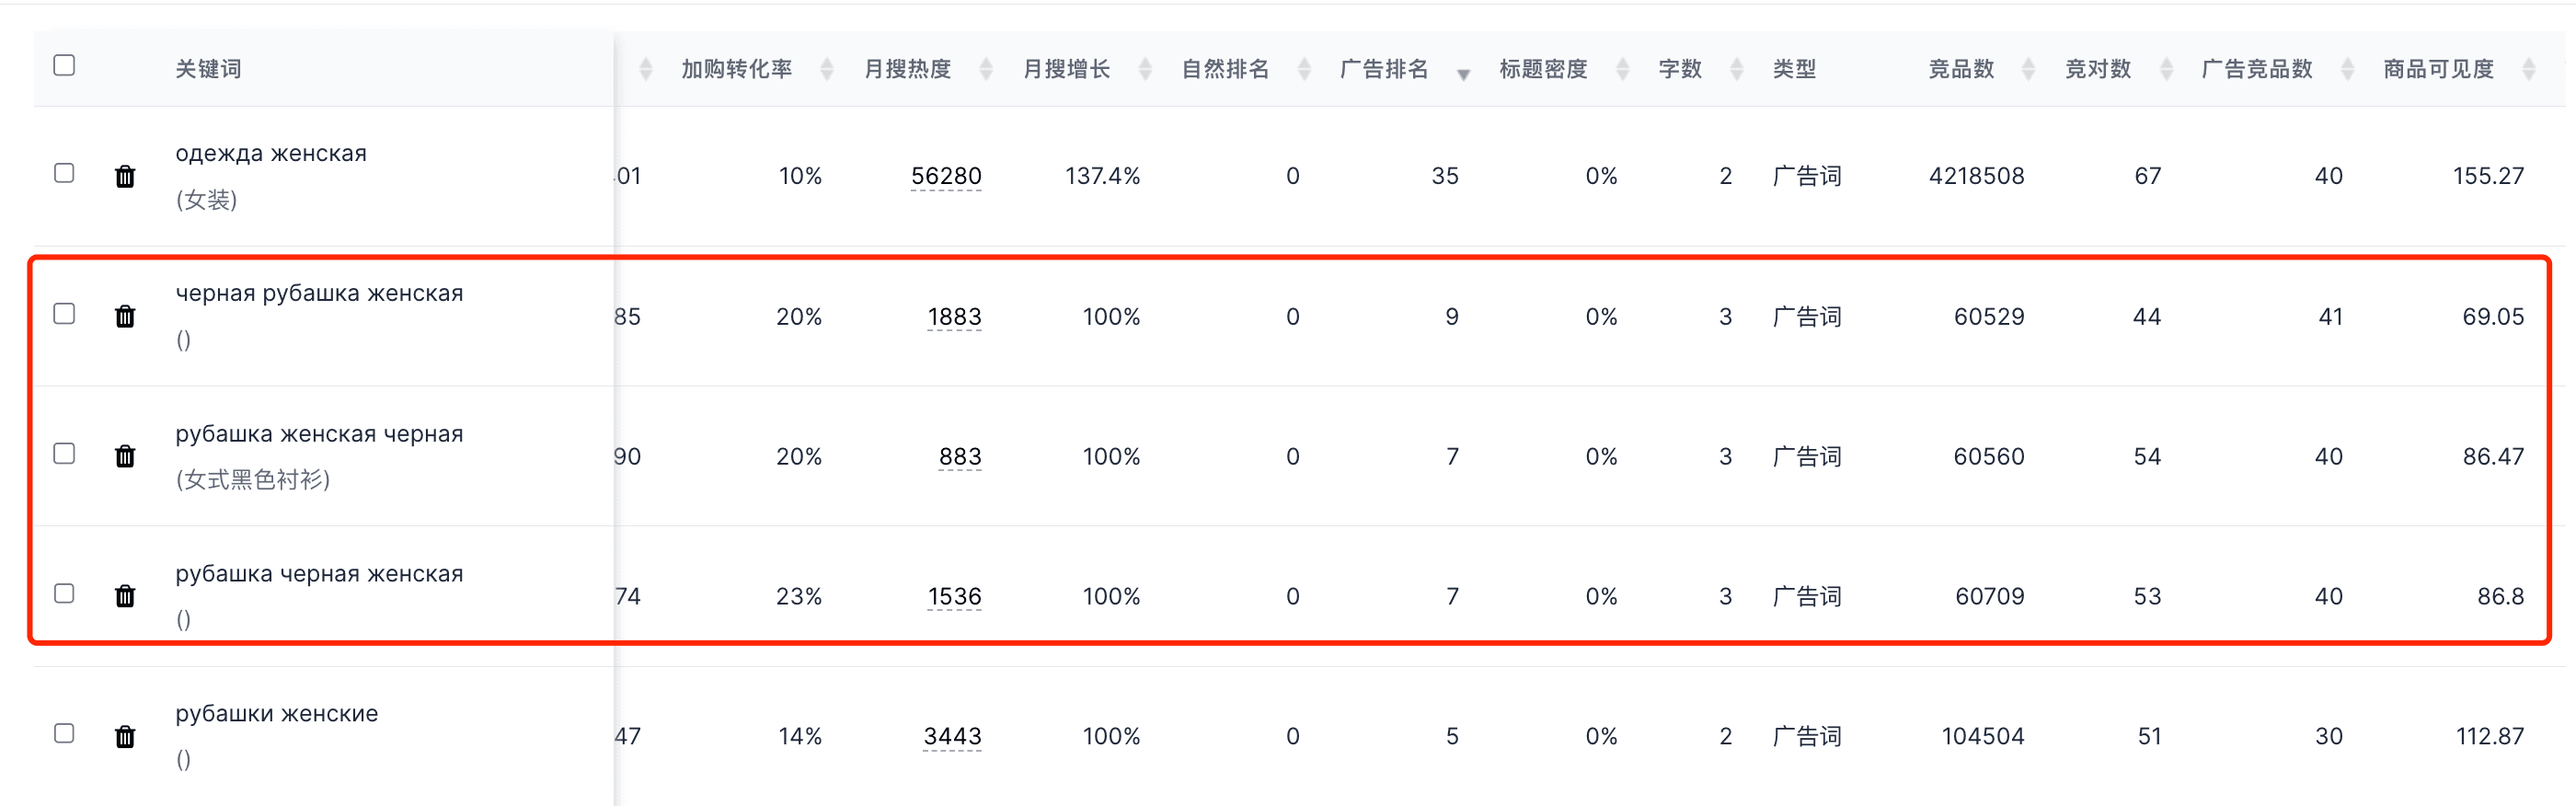Open the 56280 monthly search value
Image resolution: width=2576 pixels, height=806 pixels.
(x=946, y=177)
